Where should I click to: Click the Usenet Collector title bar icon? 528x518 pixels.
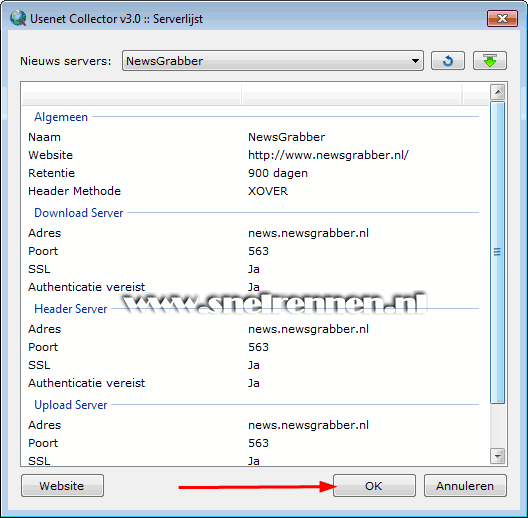coord(18,19)
